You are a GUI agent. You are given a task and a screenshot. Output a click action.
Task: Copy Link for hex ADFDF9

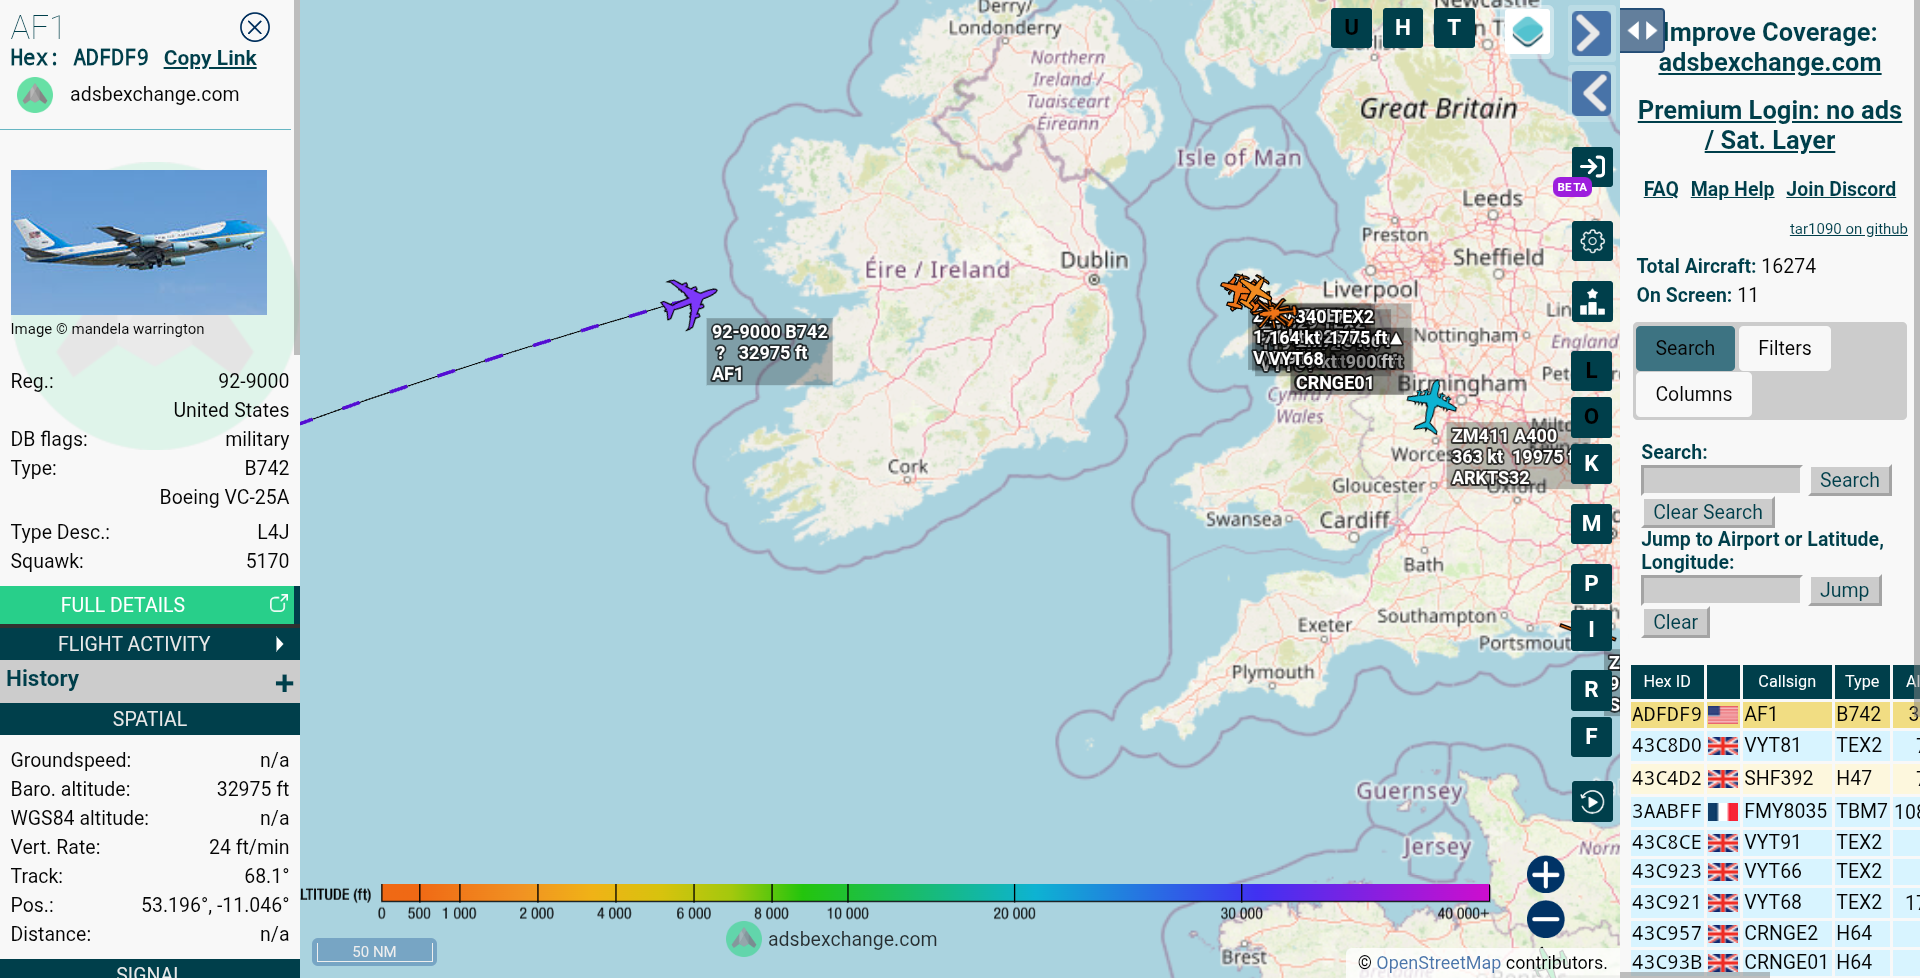[x=210, y=58]
